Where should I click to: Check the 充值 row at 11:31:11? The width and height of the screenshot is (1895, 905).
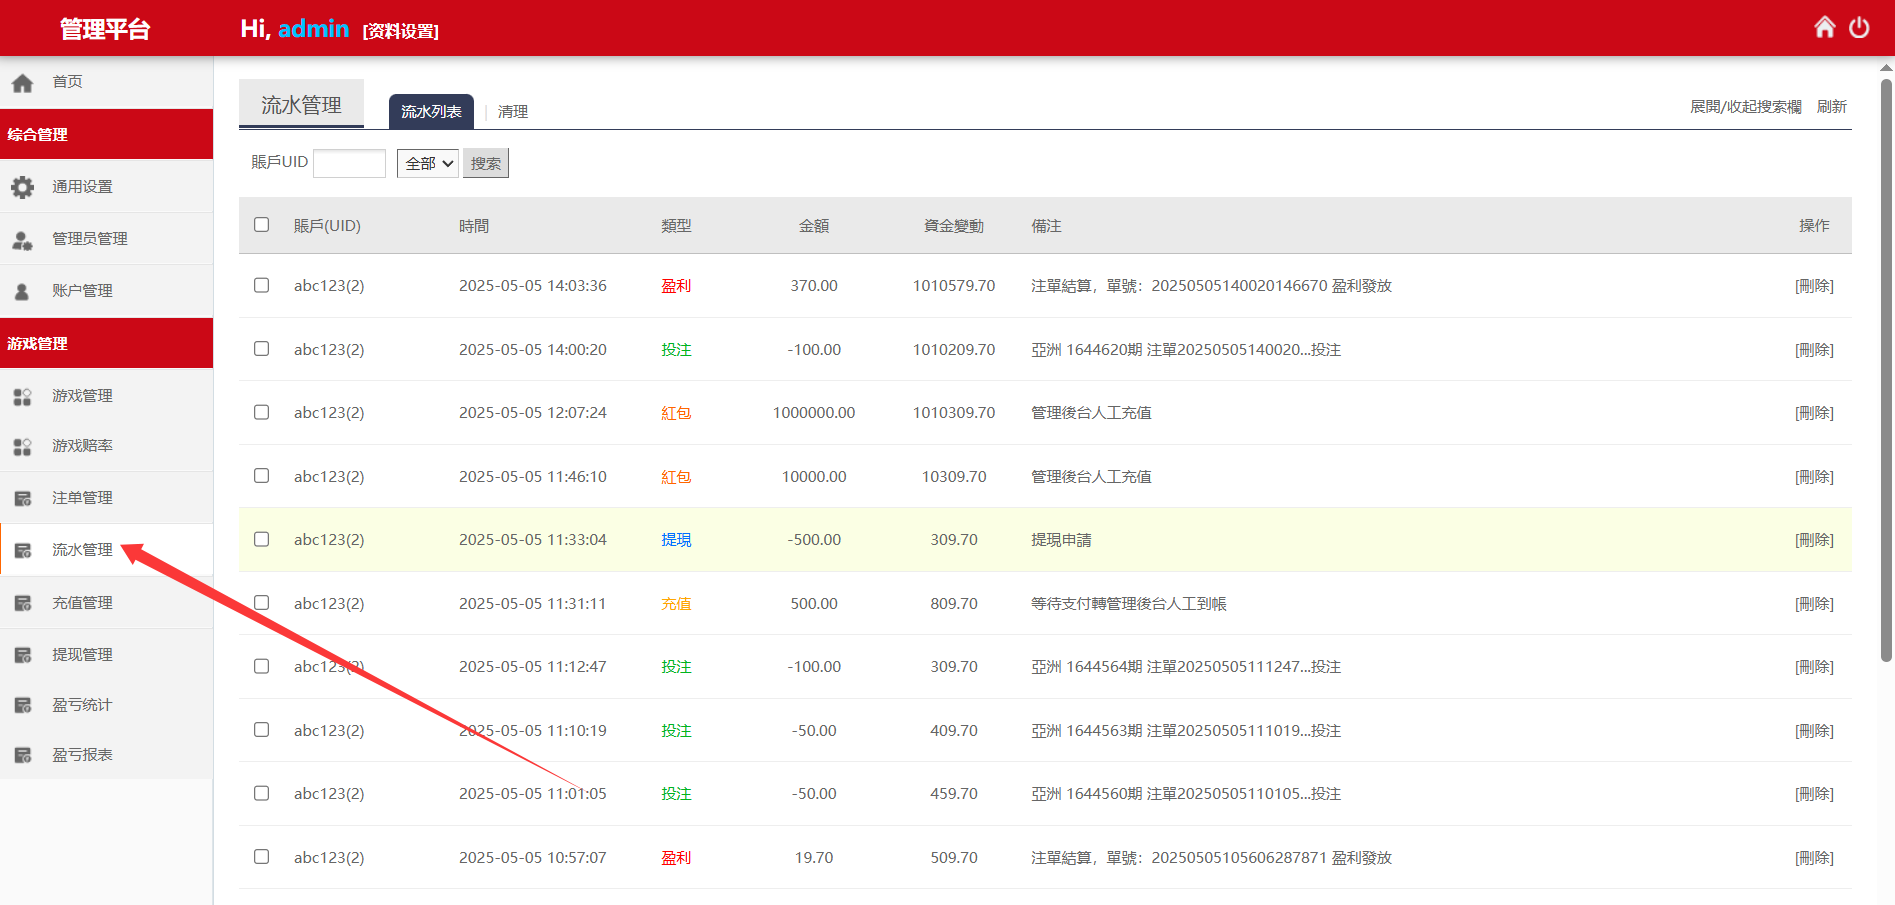[x=262, y=603]
